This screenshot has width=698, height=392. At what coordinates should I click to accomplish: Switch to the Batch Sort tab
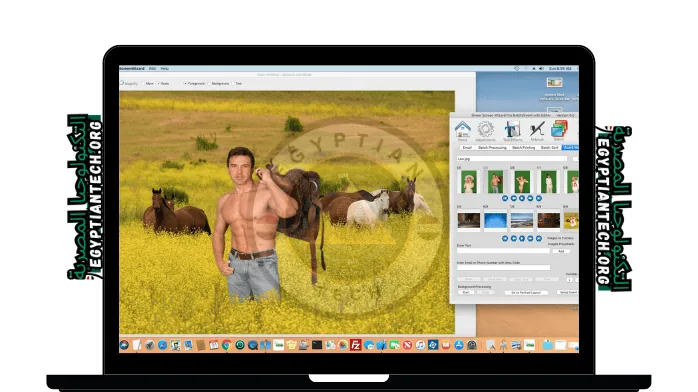549,147
